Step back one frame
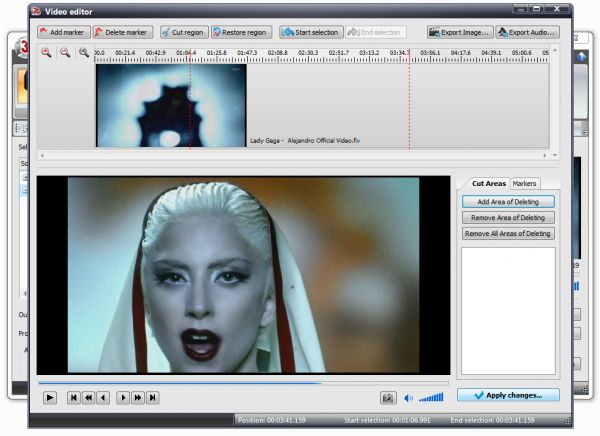Image resolution: width=600 pixels, height=436 pixels. click(x=103, y=397)
